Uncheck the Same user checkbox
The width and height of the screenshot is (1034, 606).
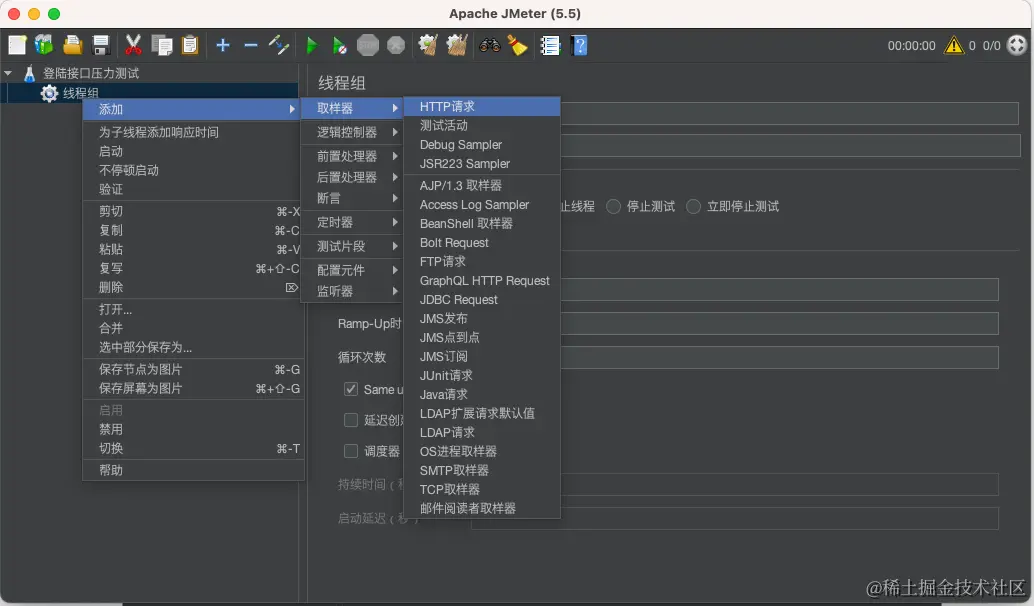(x=352, y=390)
